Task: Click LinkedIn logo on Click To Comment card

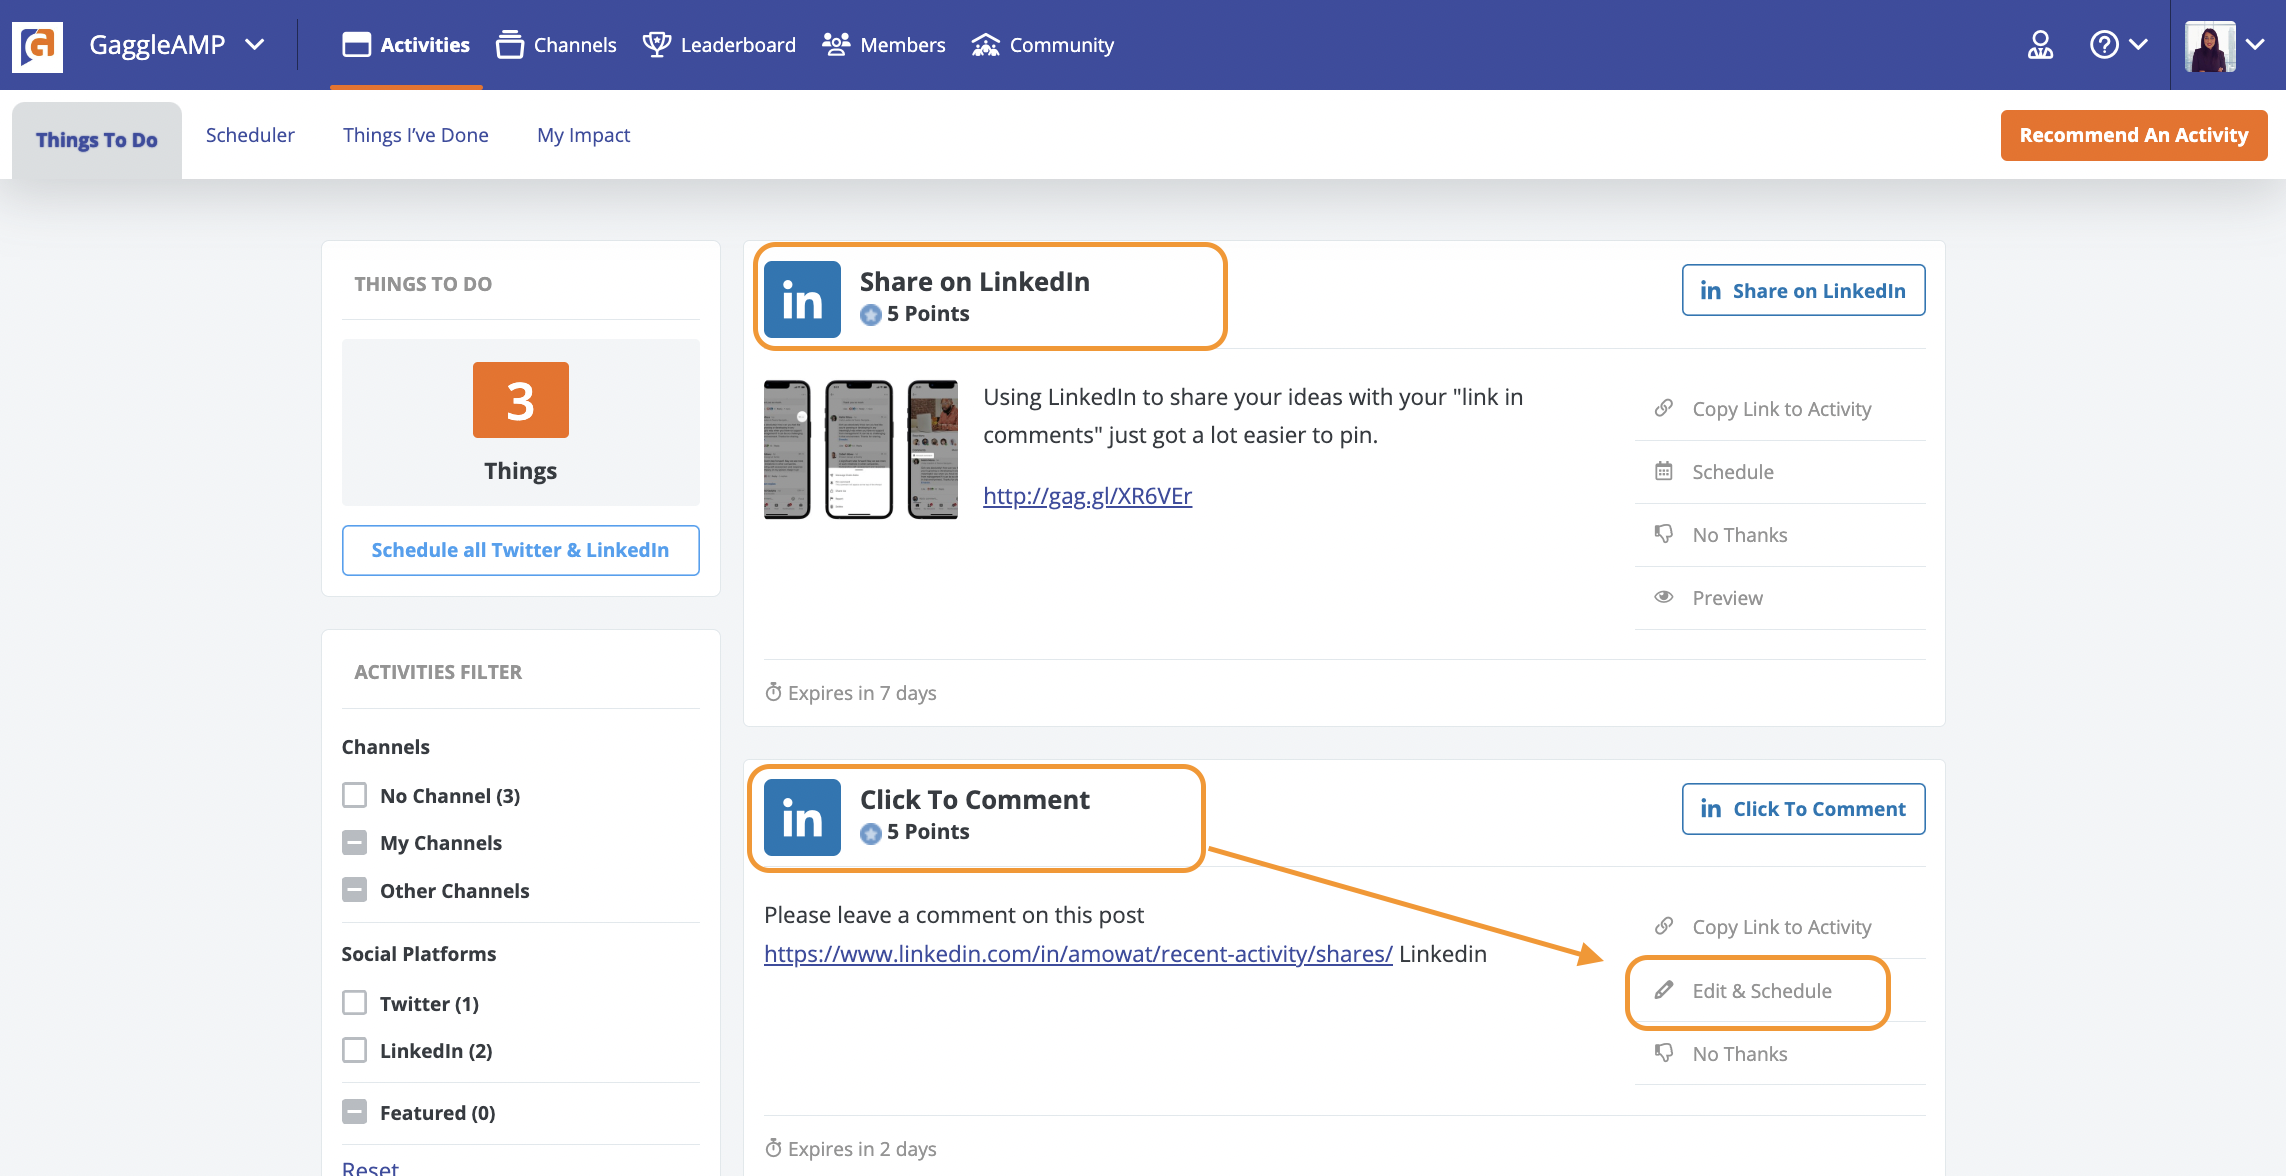Action: [802, 817]
